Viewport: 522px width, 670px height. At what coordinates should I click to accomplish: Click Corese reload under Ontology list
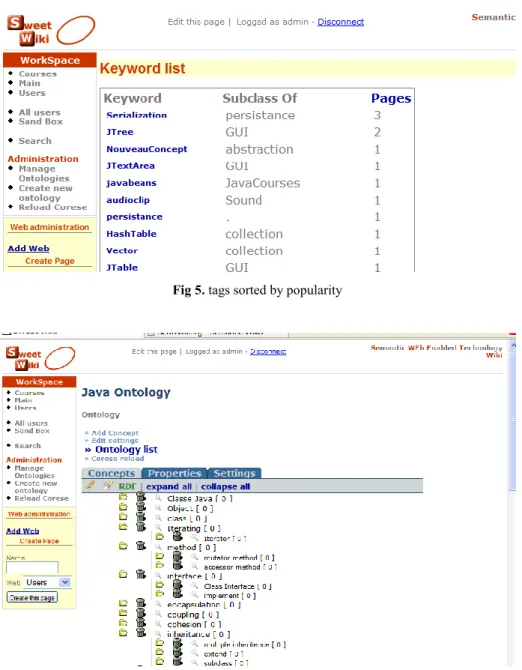117,458
